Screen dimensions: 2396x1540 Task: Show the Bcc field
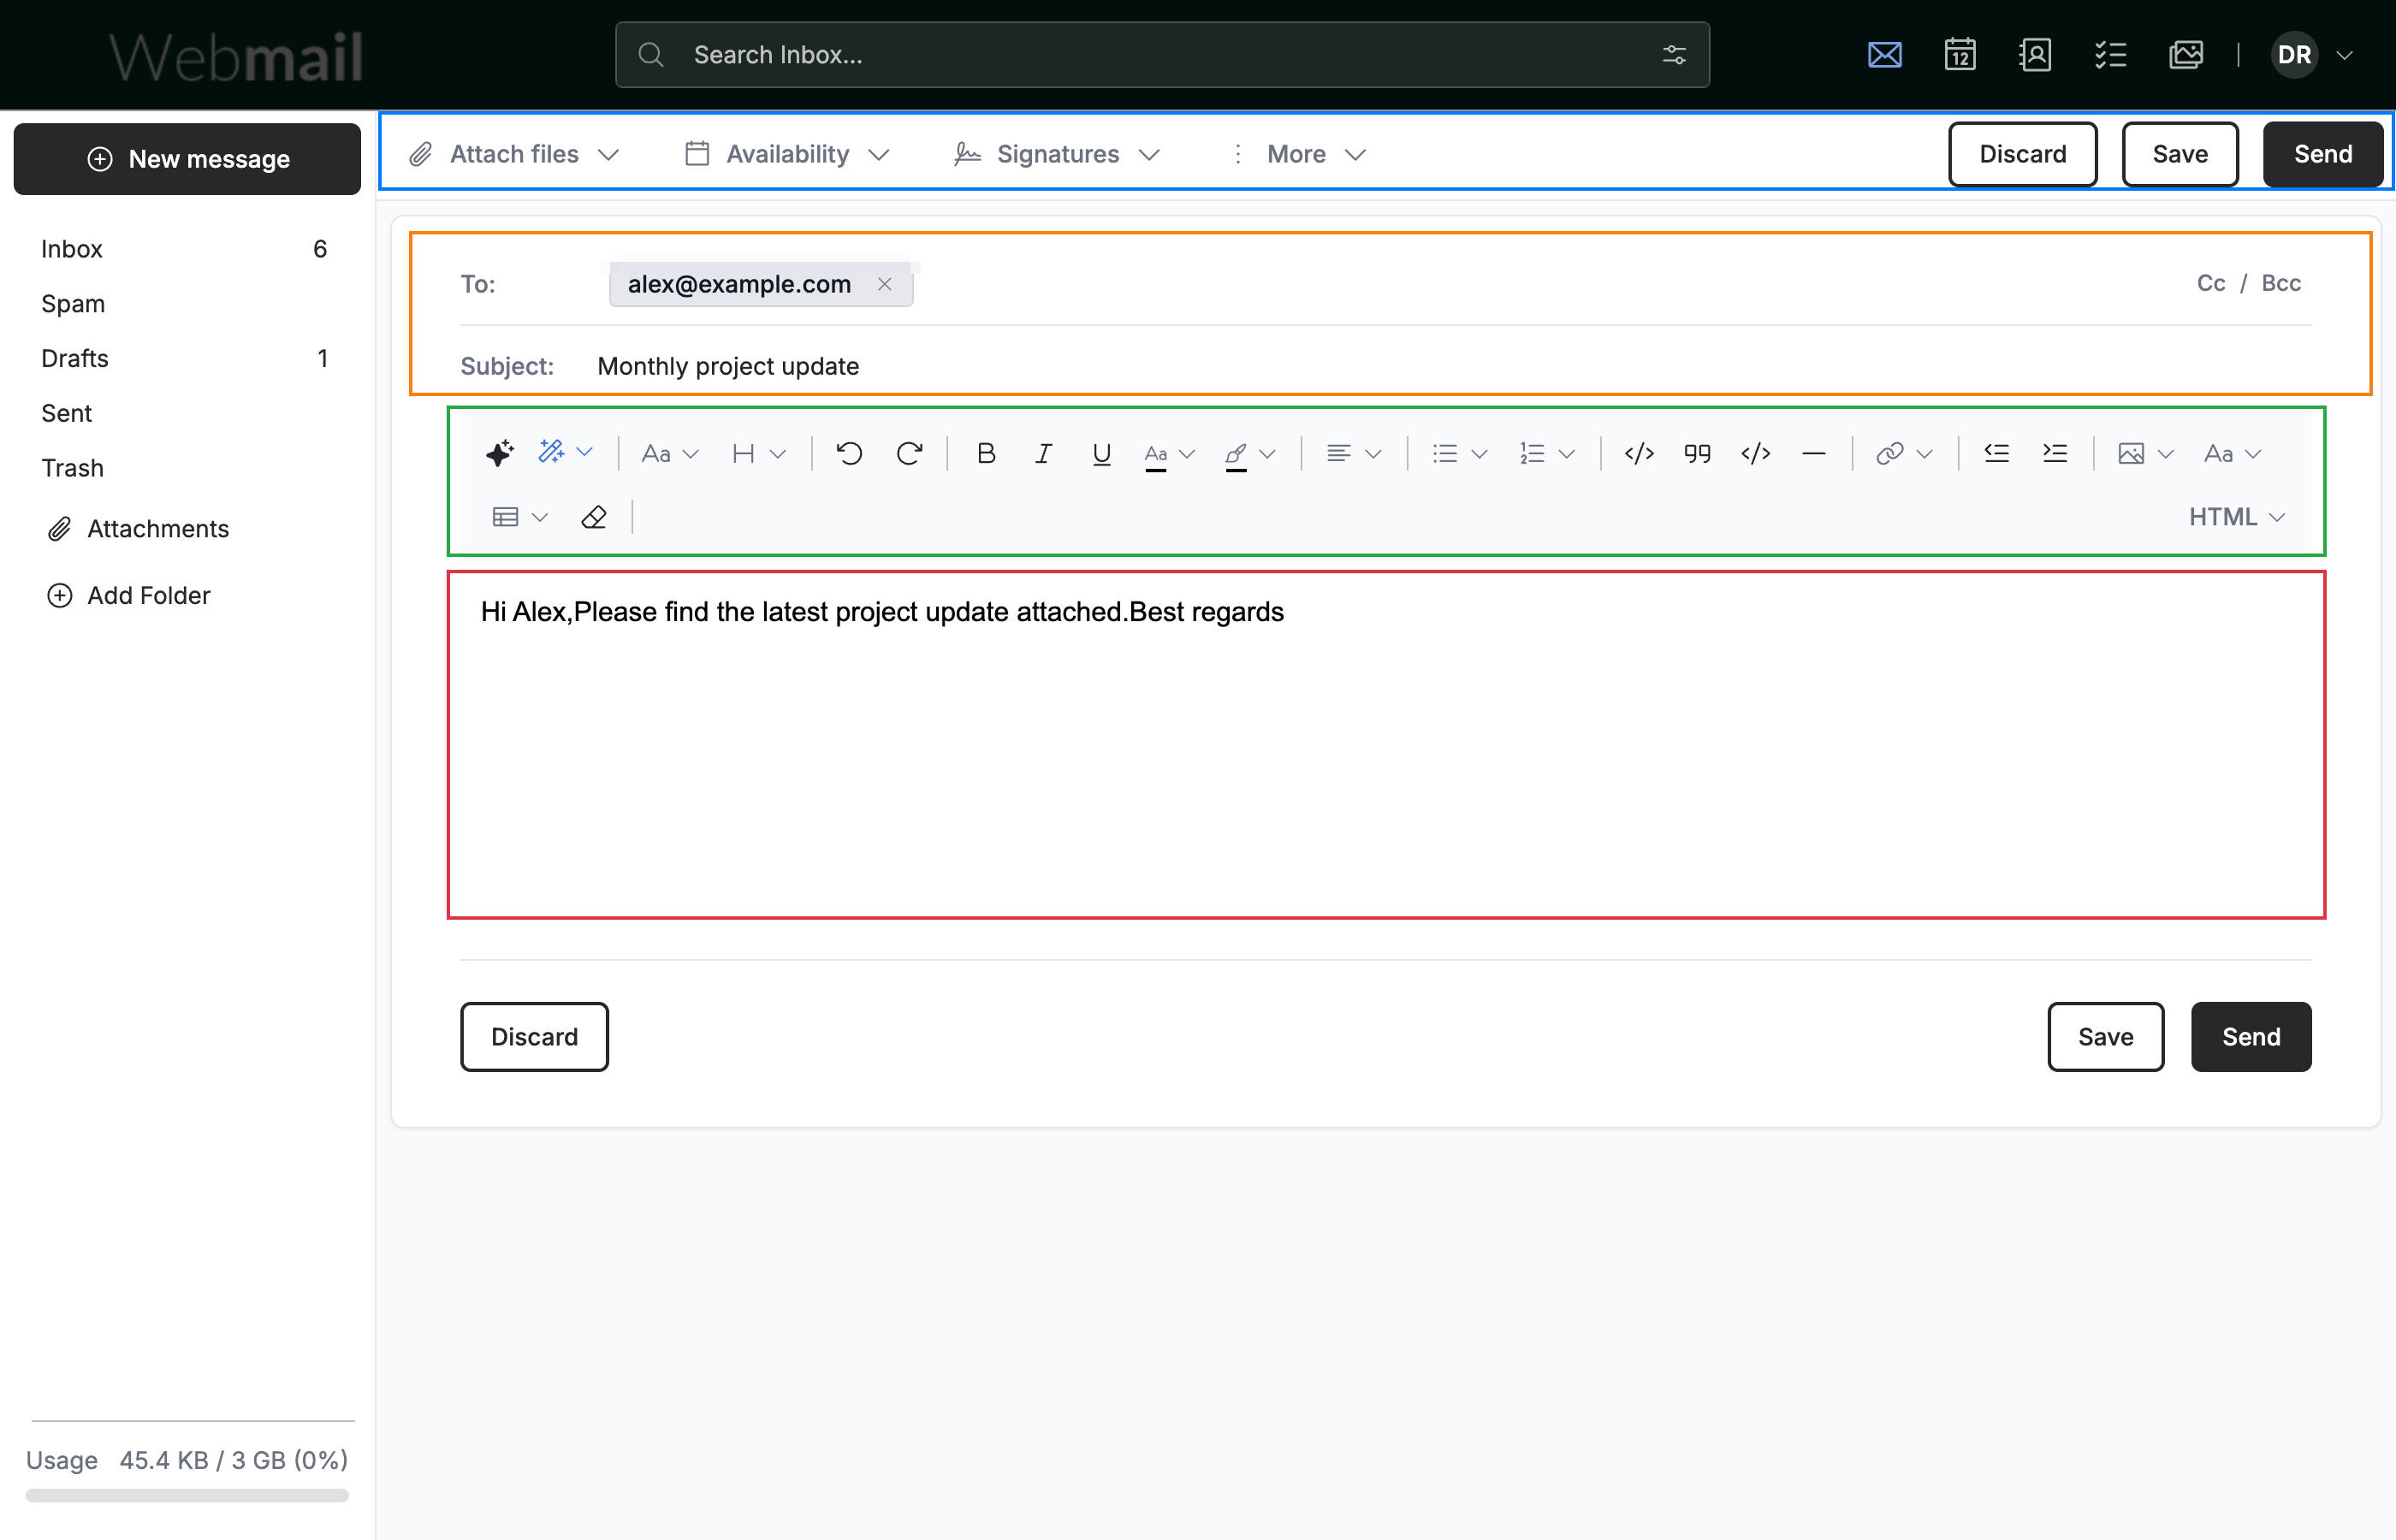tap(2281, 283)
